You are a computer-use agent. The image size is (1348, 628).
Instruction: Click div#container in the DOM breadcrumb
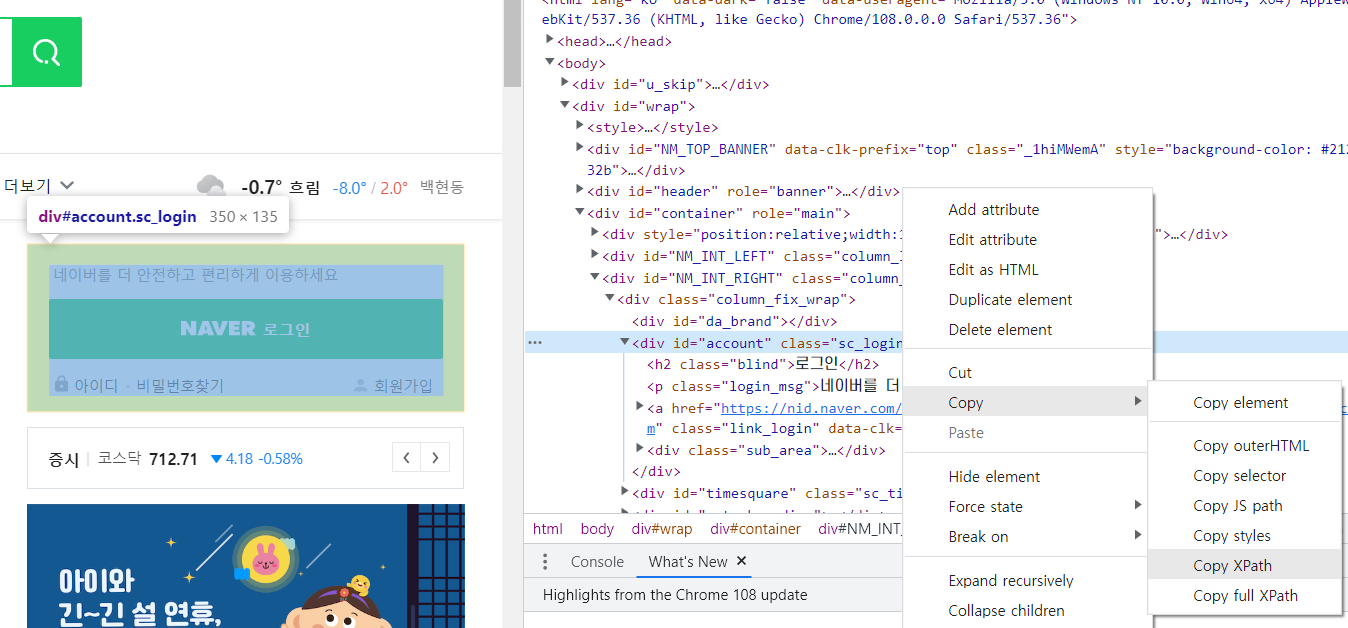point(755,529)
